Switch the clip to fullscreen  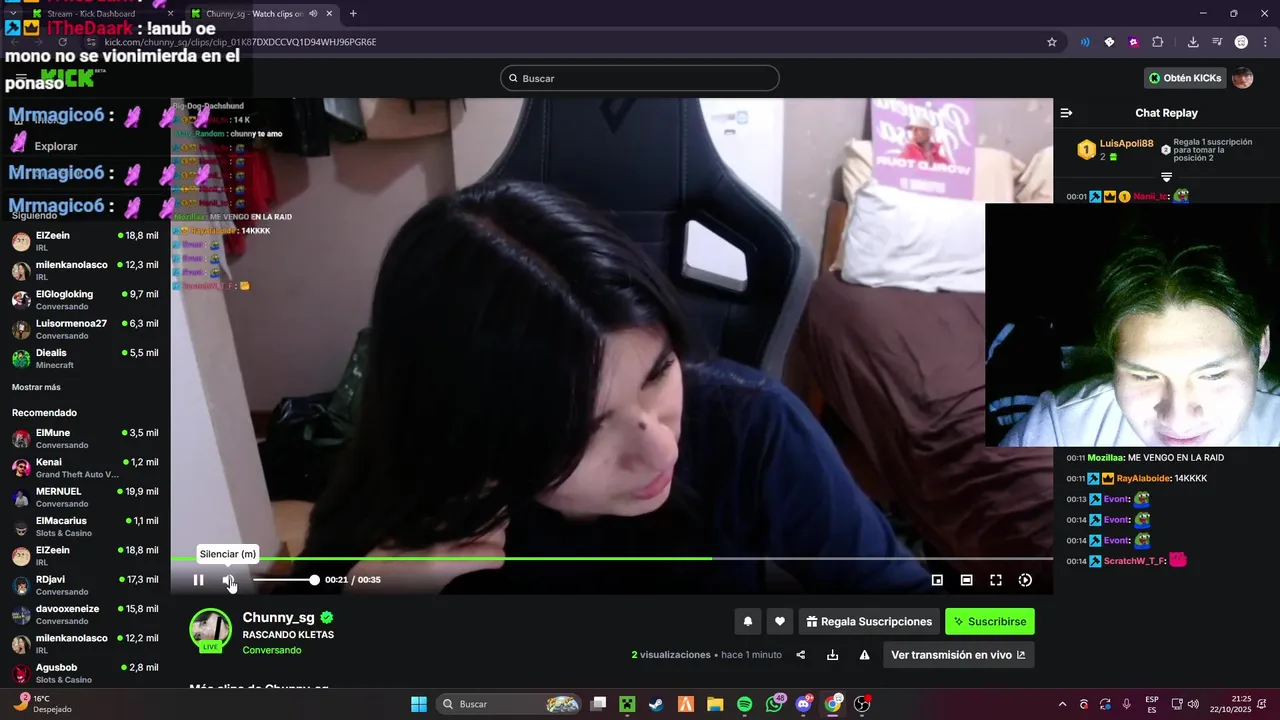pos(996,580)
